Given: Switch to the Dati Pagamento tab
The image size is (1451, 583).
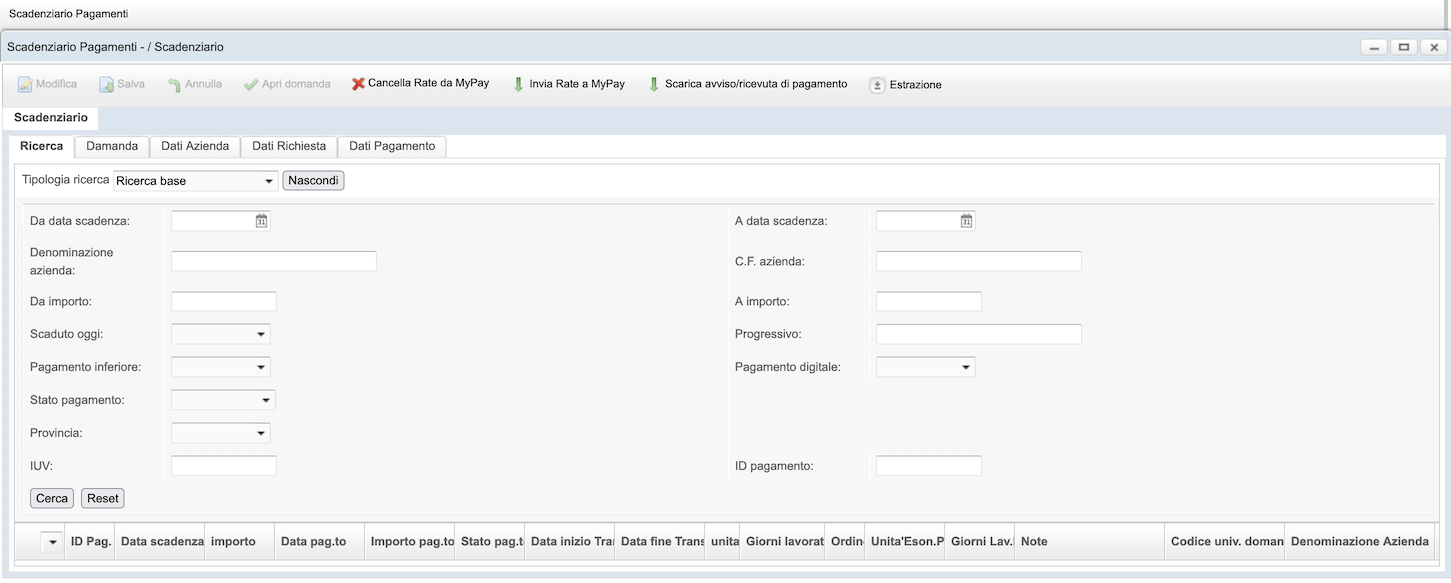Looking at the screenshot, I should [x=392, y=146].
